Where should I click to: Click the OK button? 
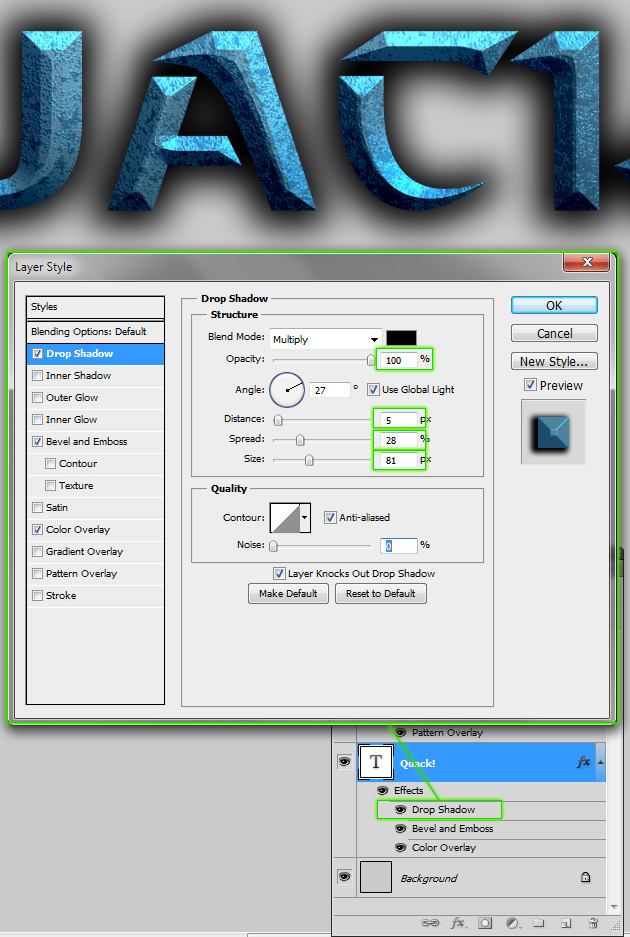(x=554, y=305)
